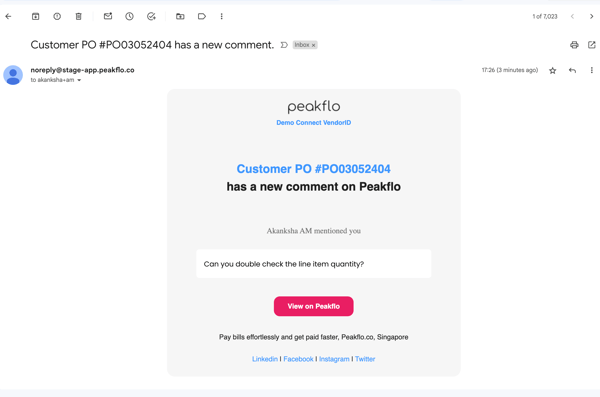Screen dimensions: 600x397
Task: Mark the email as unread
Action: coord(108,16)
